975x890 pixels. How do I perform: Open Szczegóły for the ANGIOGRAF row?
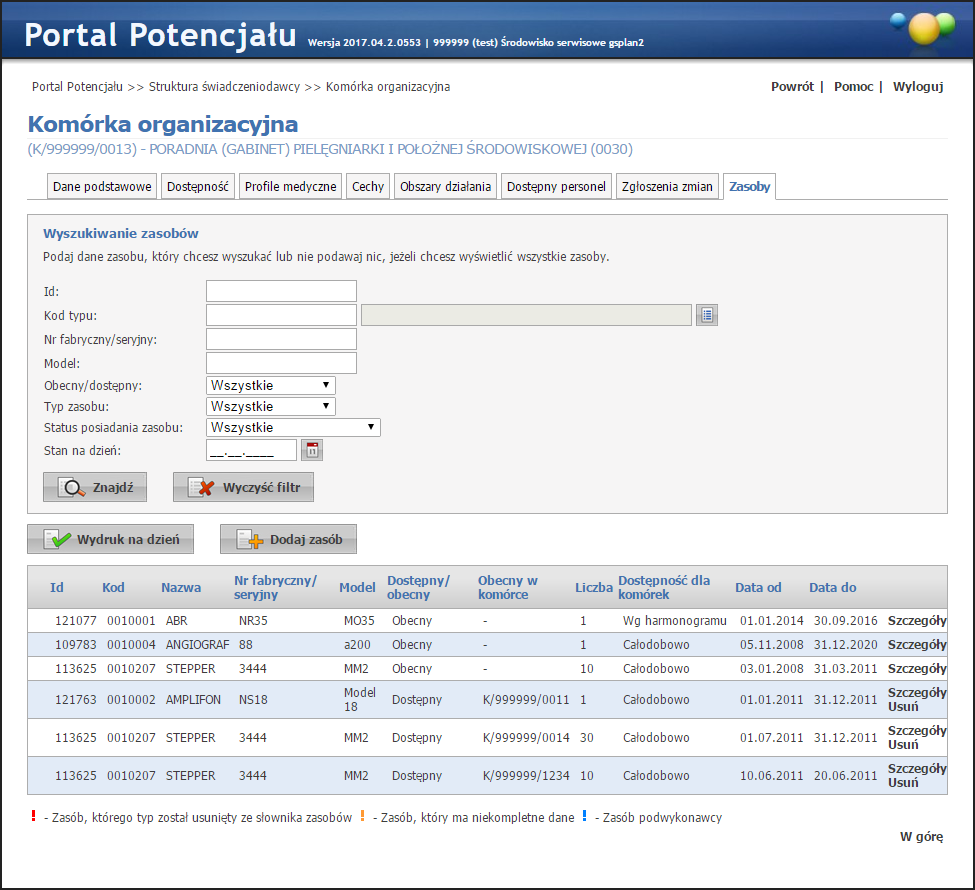click(917, 645)
